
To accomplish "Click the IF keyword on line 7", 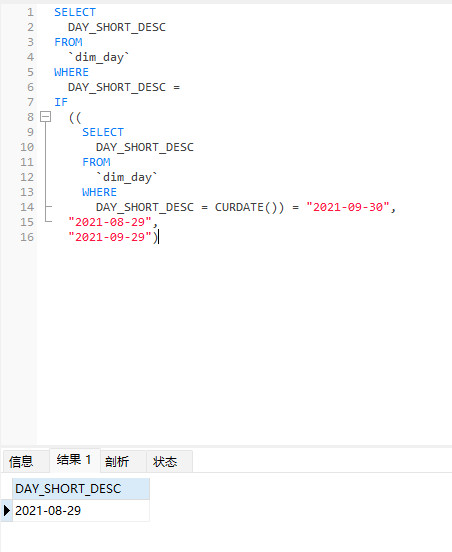I will 61,102.
